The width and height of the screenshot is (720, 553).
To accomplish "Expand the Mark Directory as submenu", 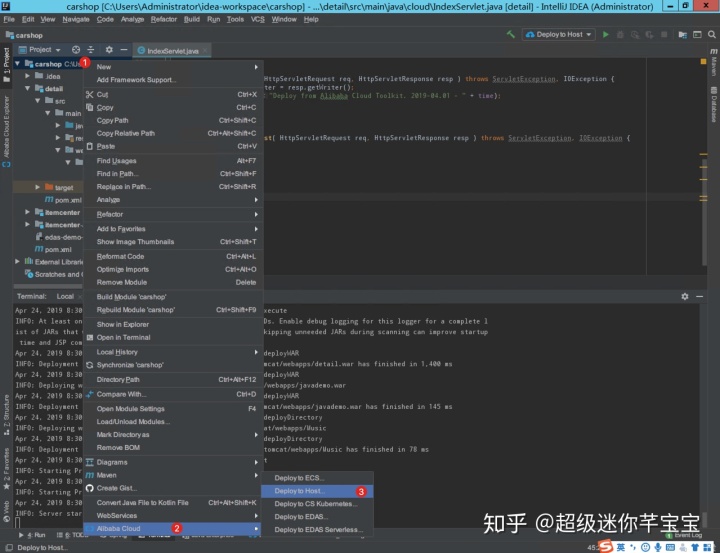I will (x=173, y=434).
